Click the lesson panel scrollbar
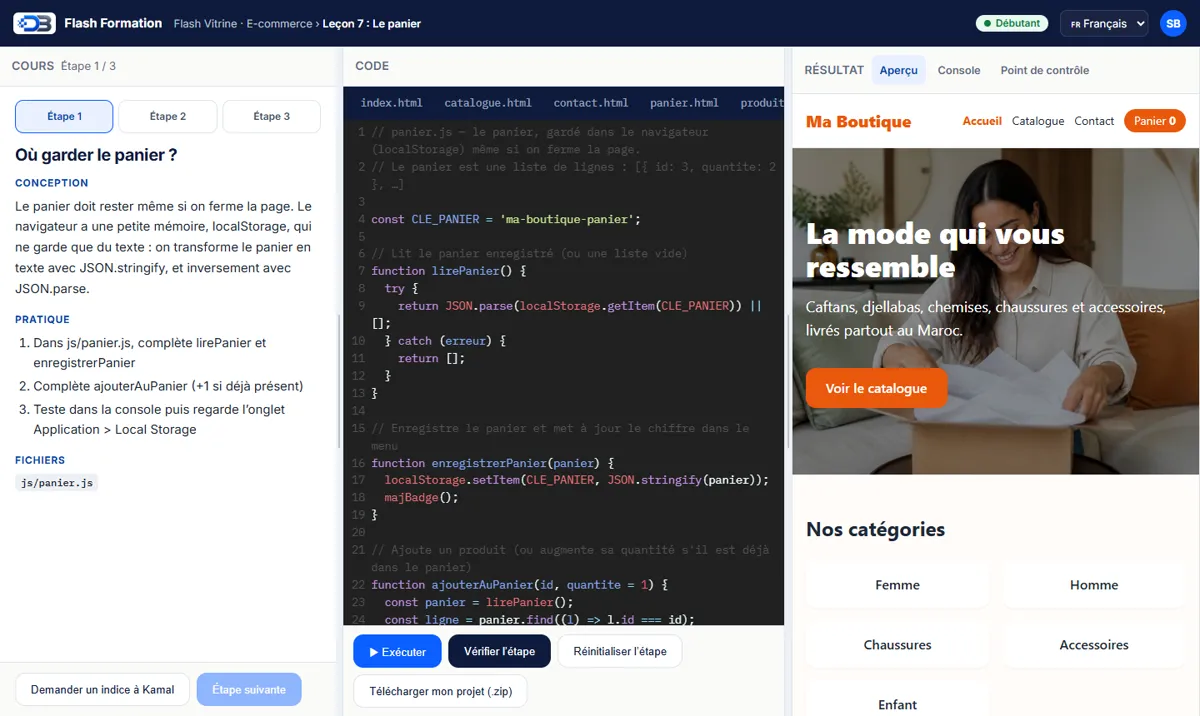This screenshot has height=716, width=1200. pos(339,380)
